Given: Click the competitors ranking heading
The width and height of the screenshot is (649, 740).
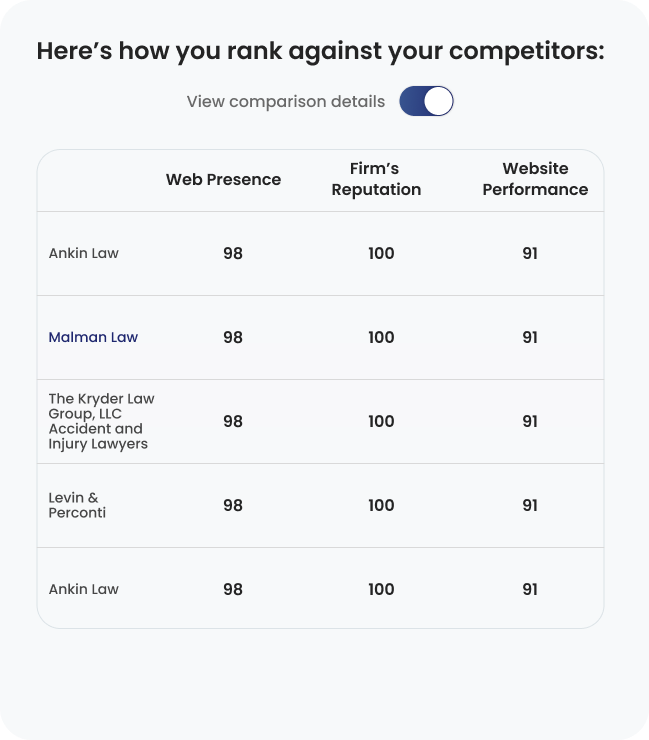Looking at the screenshot, I should coord(320,51).
